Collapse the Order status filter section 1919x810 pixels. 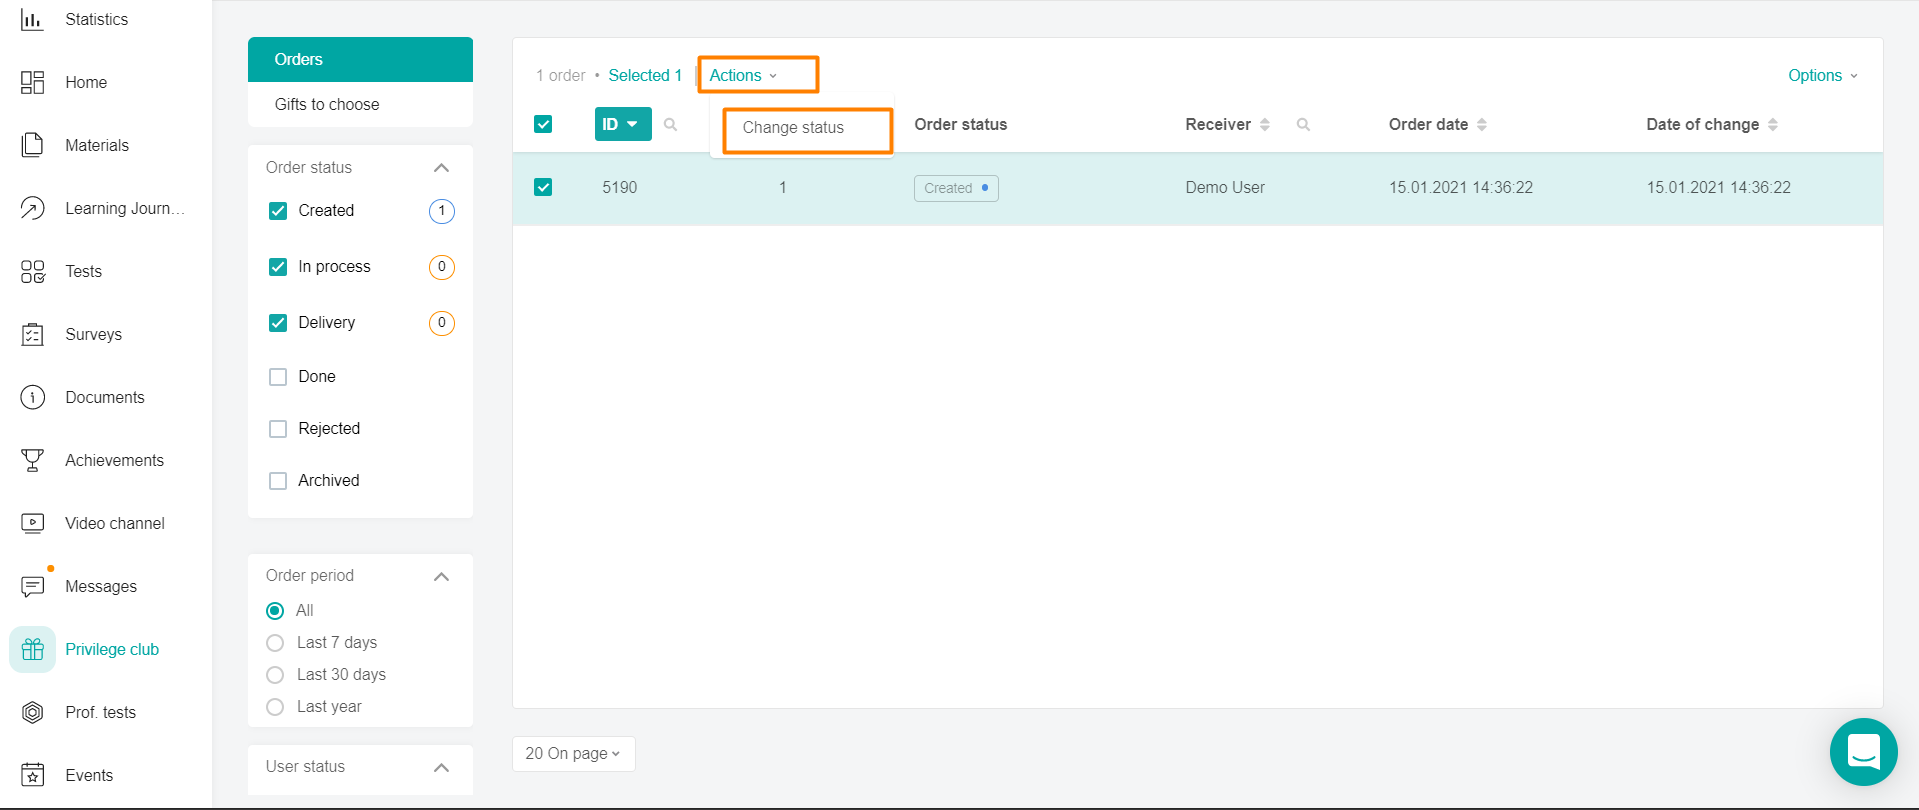tap(441, 168)
